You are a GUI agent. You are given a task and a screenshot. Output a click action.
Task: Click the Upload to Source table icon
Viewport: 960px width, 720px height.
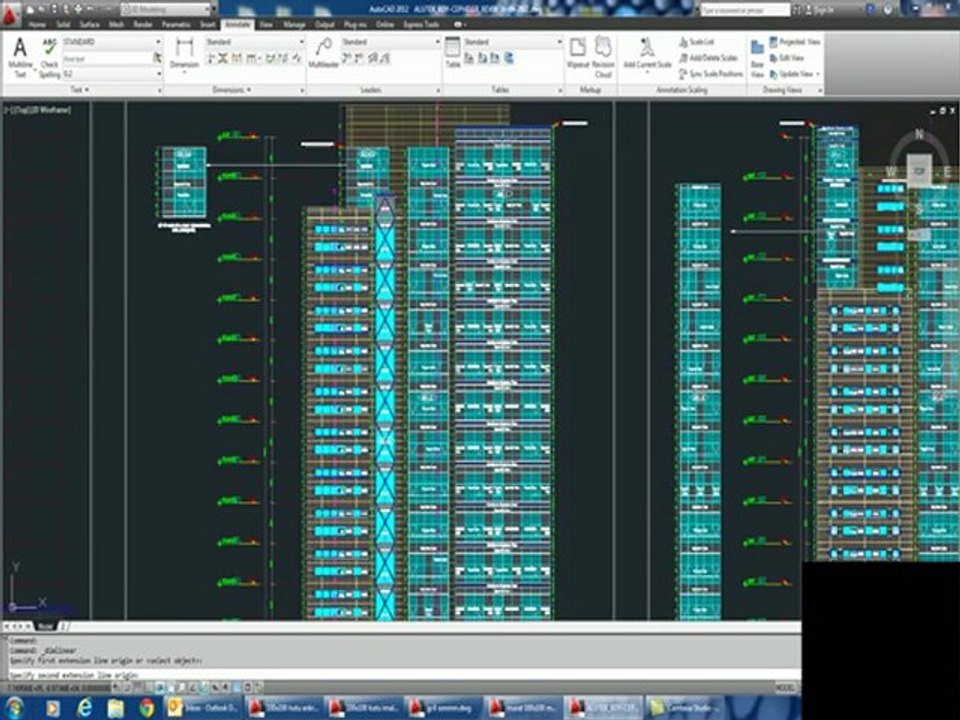[495, 58]
